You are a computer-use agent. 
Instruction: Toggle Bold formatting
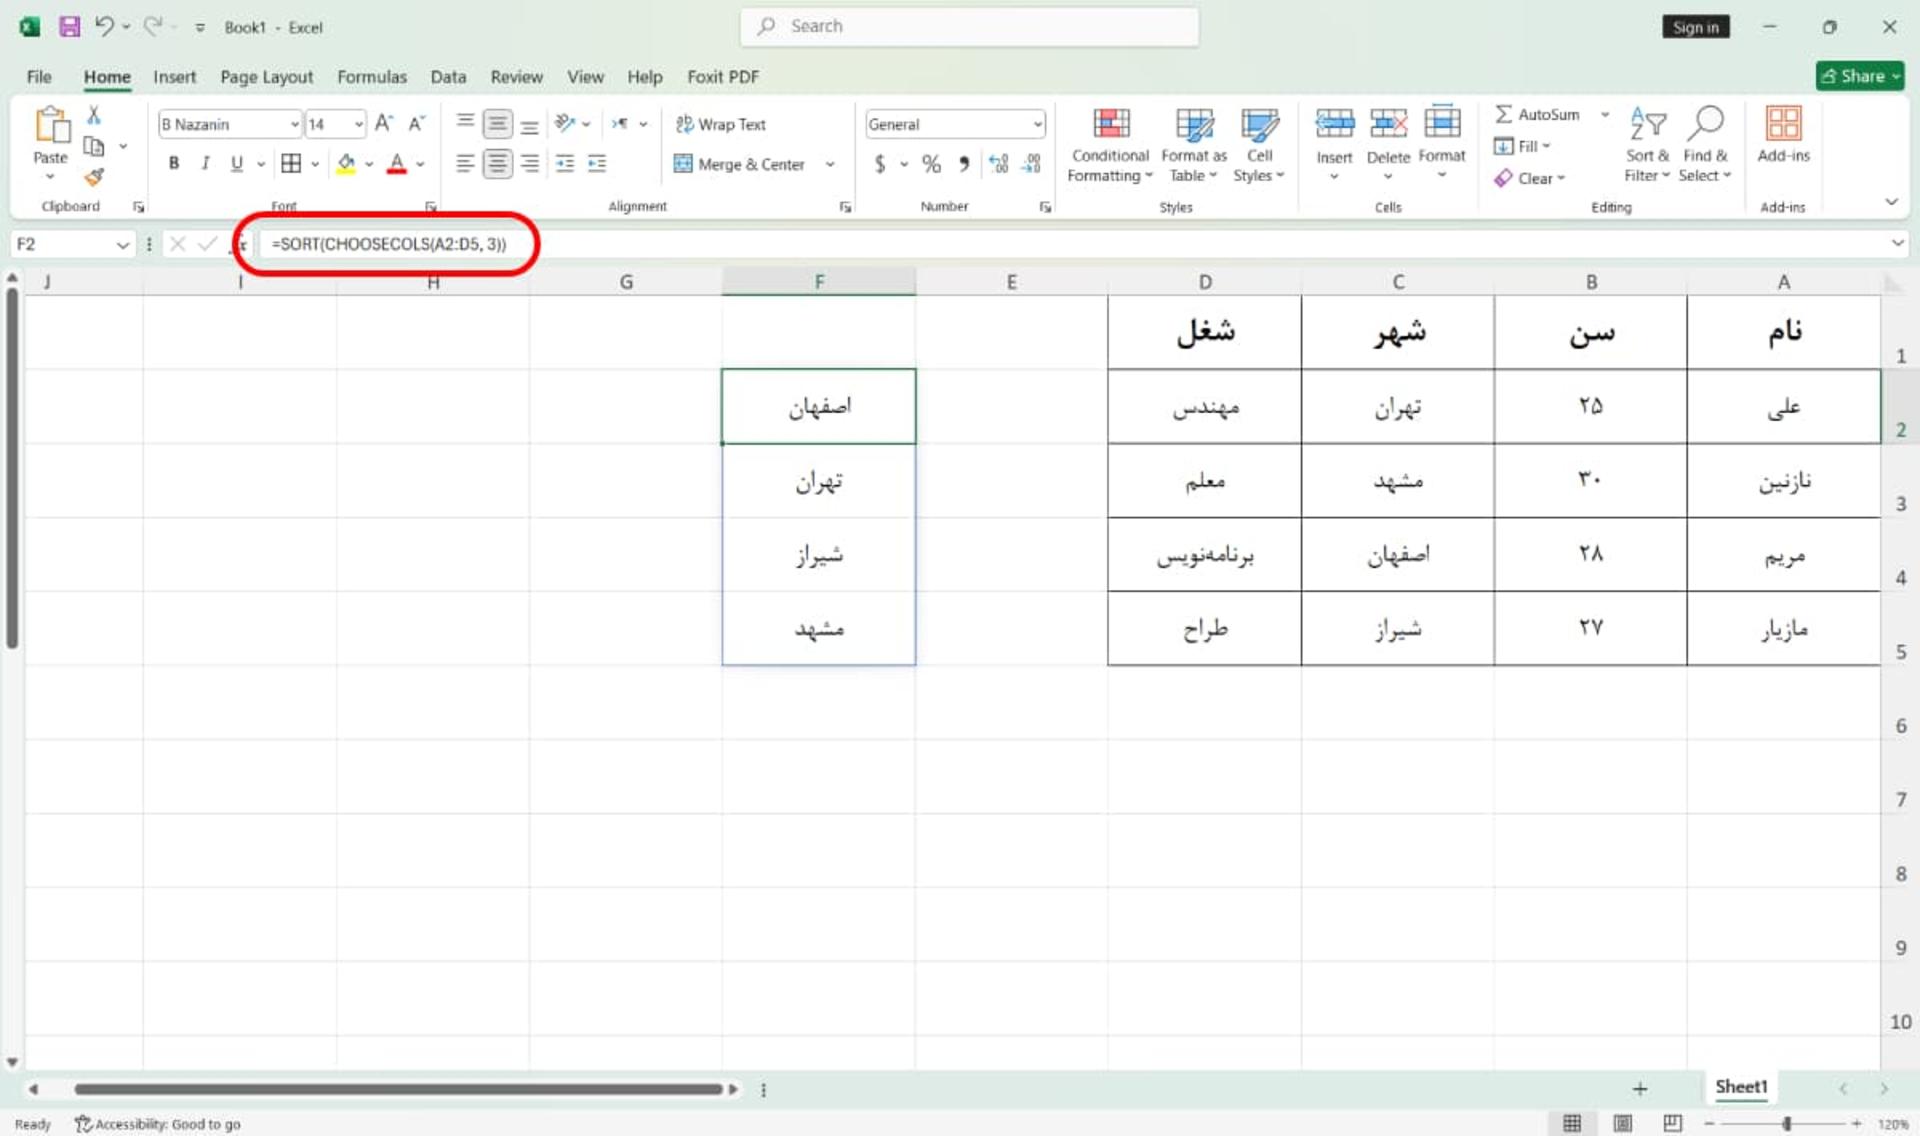click(x=174, y=163)
